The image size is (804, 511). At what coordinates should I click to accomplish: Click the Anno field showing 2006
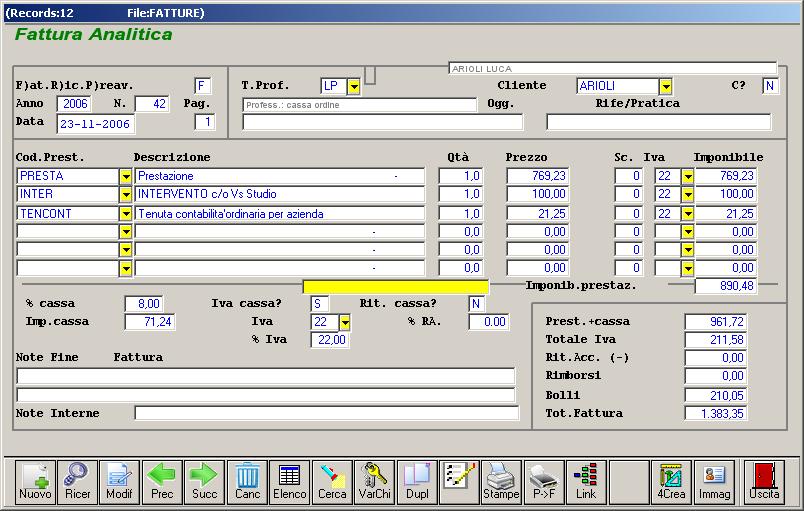74,104
